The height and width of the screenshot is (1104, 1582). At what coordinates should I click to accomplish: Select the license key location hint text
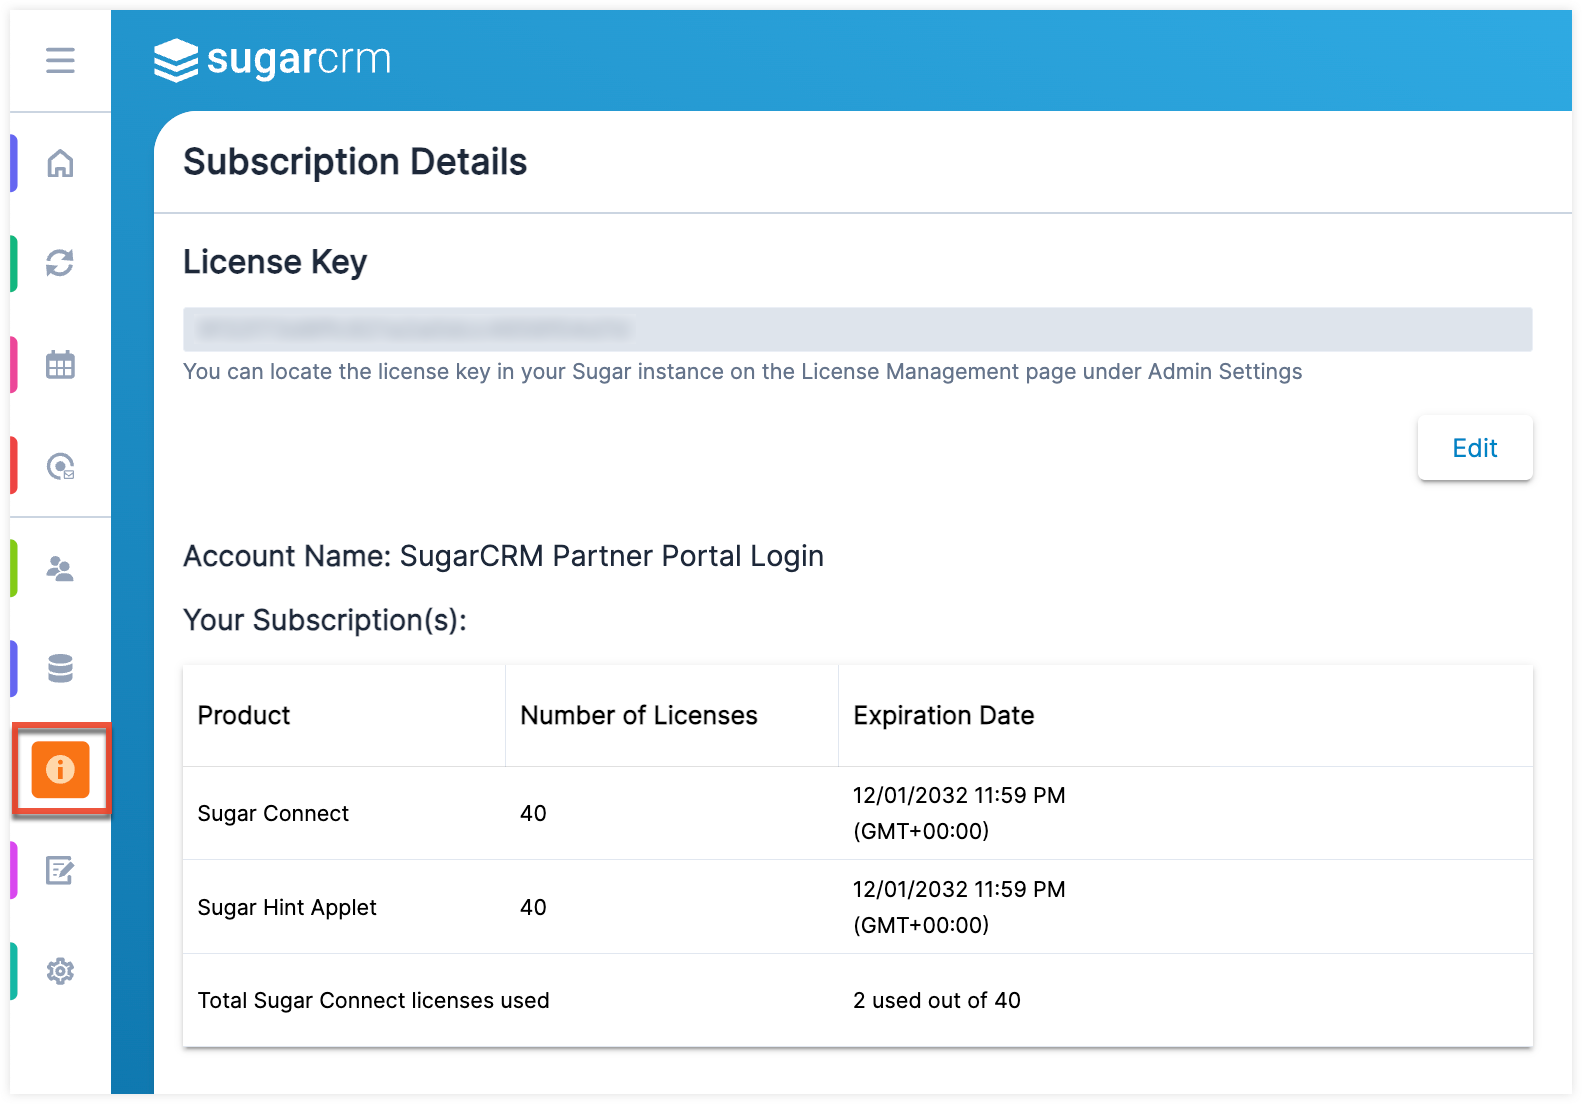[x=742, y=372]
